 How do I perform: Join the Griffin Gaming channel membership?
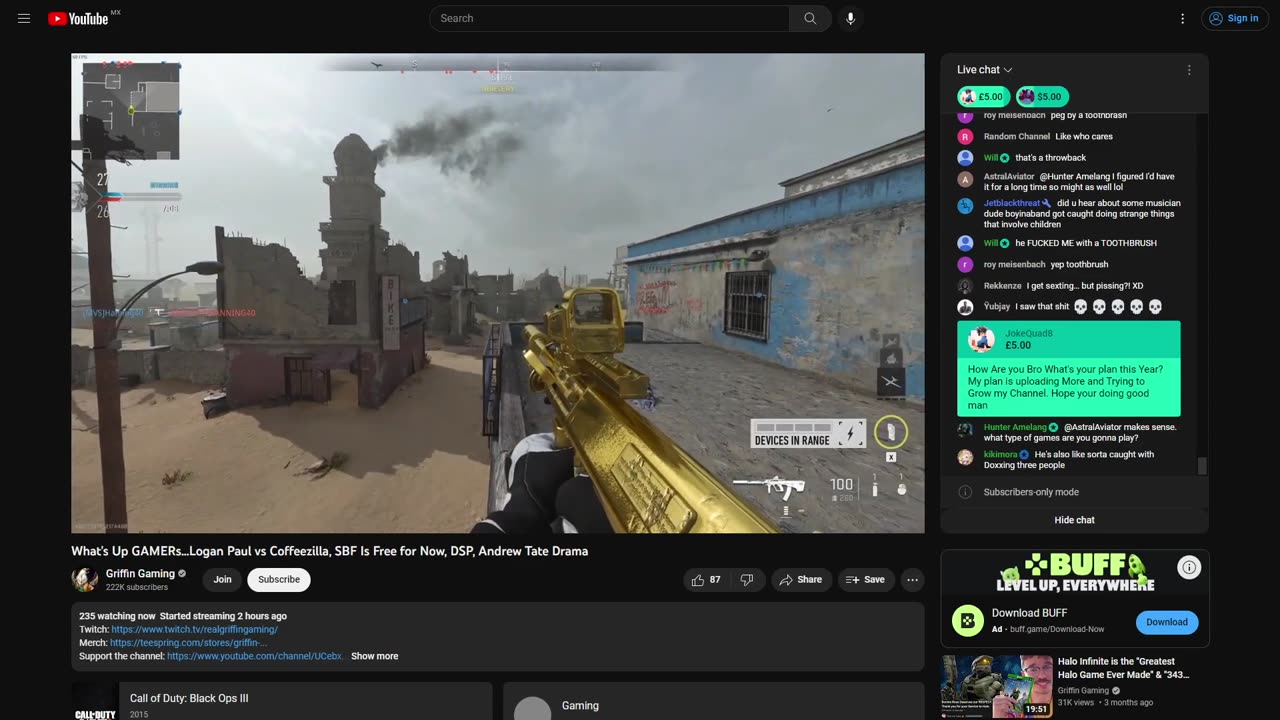coord(222,579)
